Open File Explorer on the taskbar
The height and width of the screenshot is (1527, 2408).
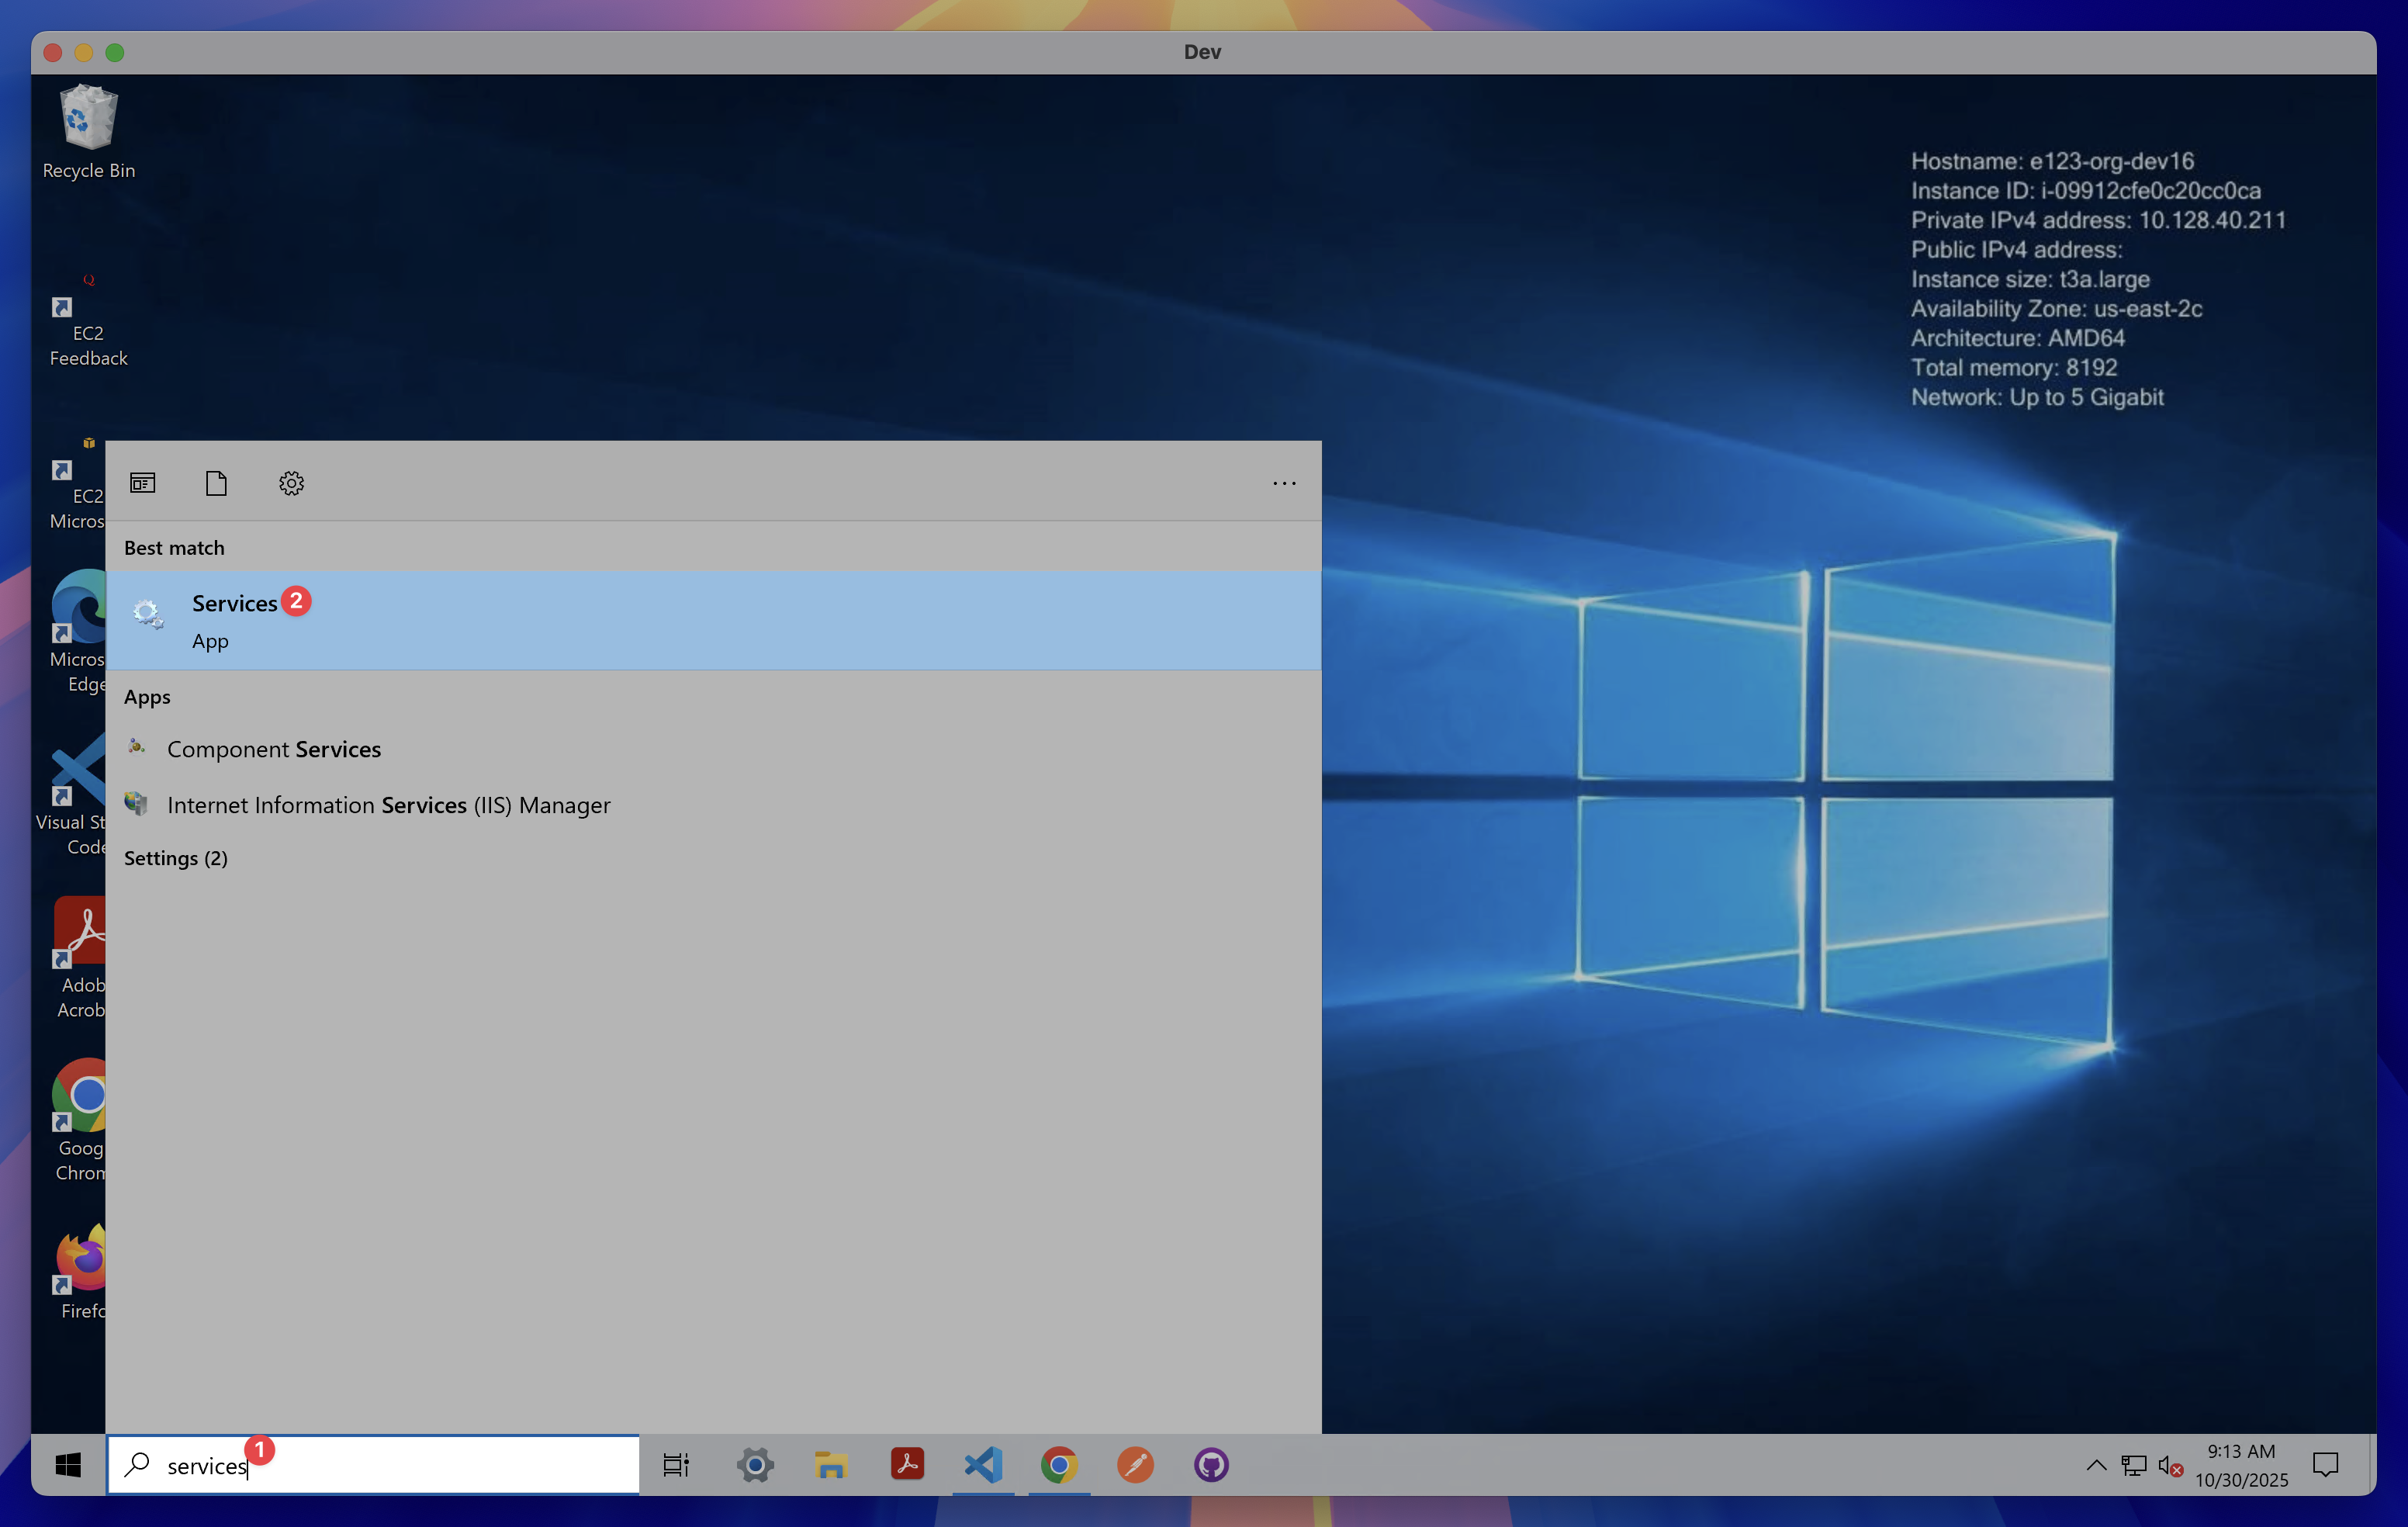[x=831, y=1464]
